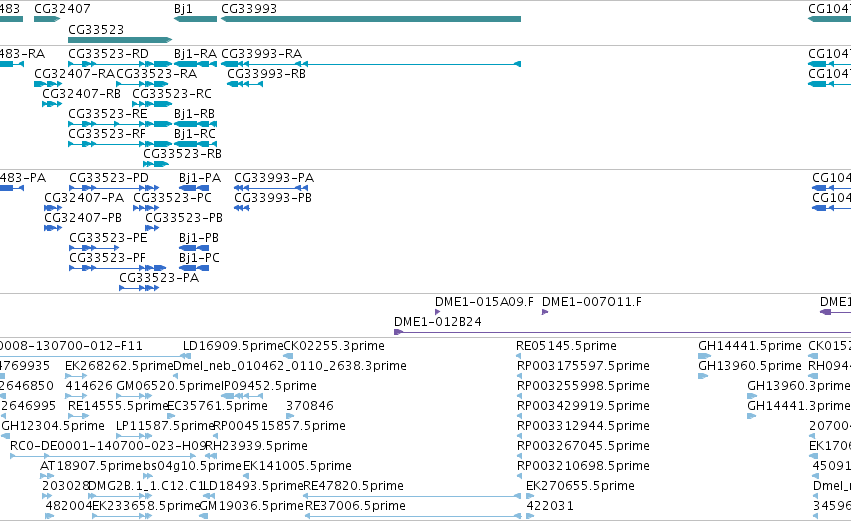Viewport: 851px width, 521px height.
Task: Click EST label RP003175597.5prime
Action: point(583,366)
